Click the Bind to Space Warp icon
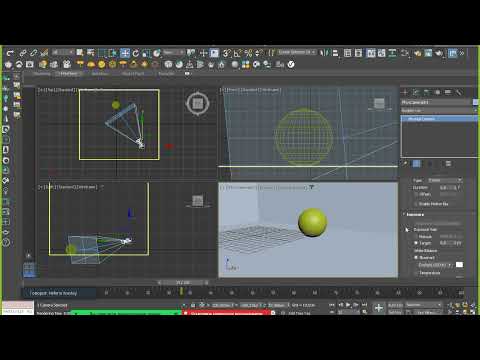 point(44,53)
